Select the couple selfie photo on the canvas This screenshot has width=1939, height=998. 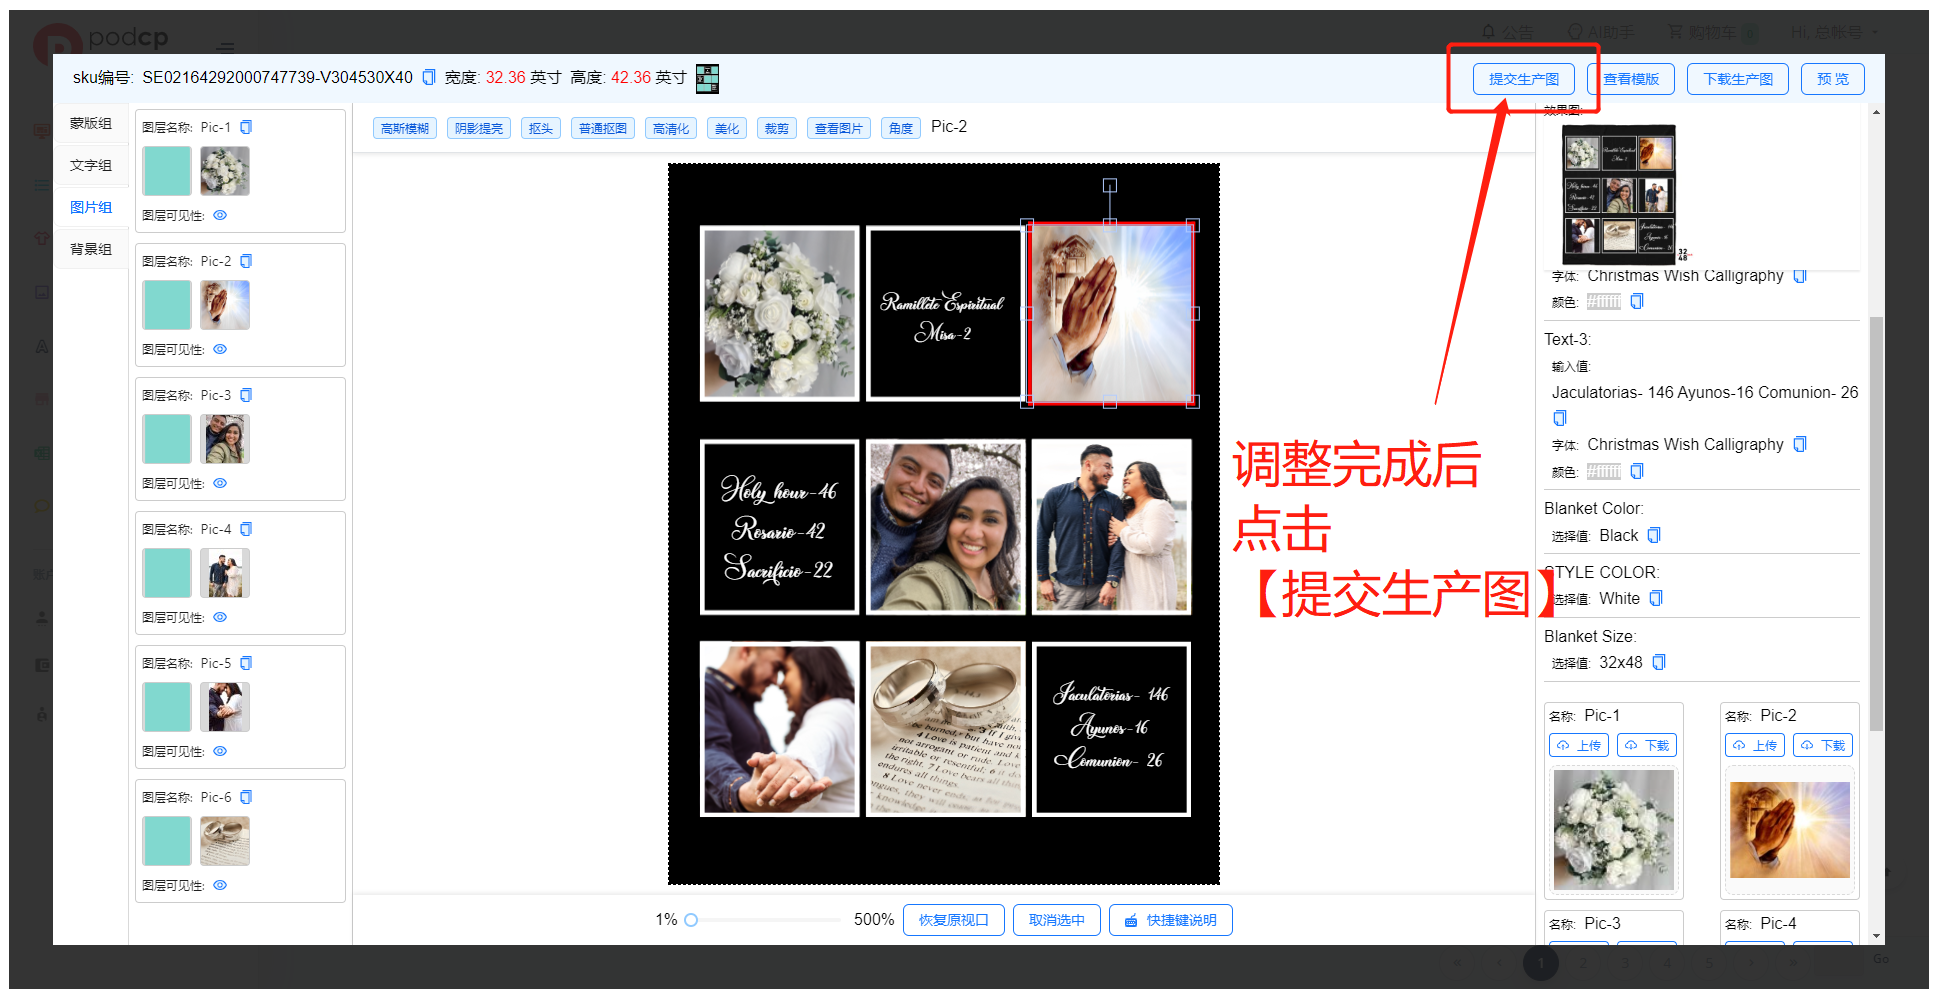pyautogui.click(x=946, y=526)
